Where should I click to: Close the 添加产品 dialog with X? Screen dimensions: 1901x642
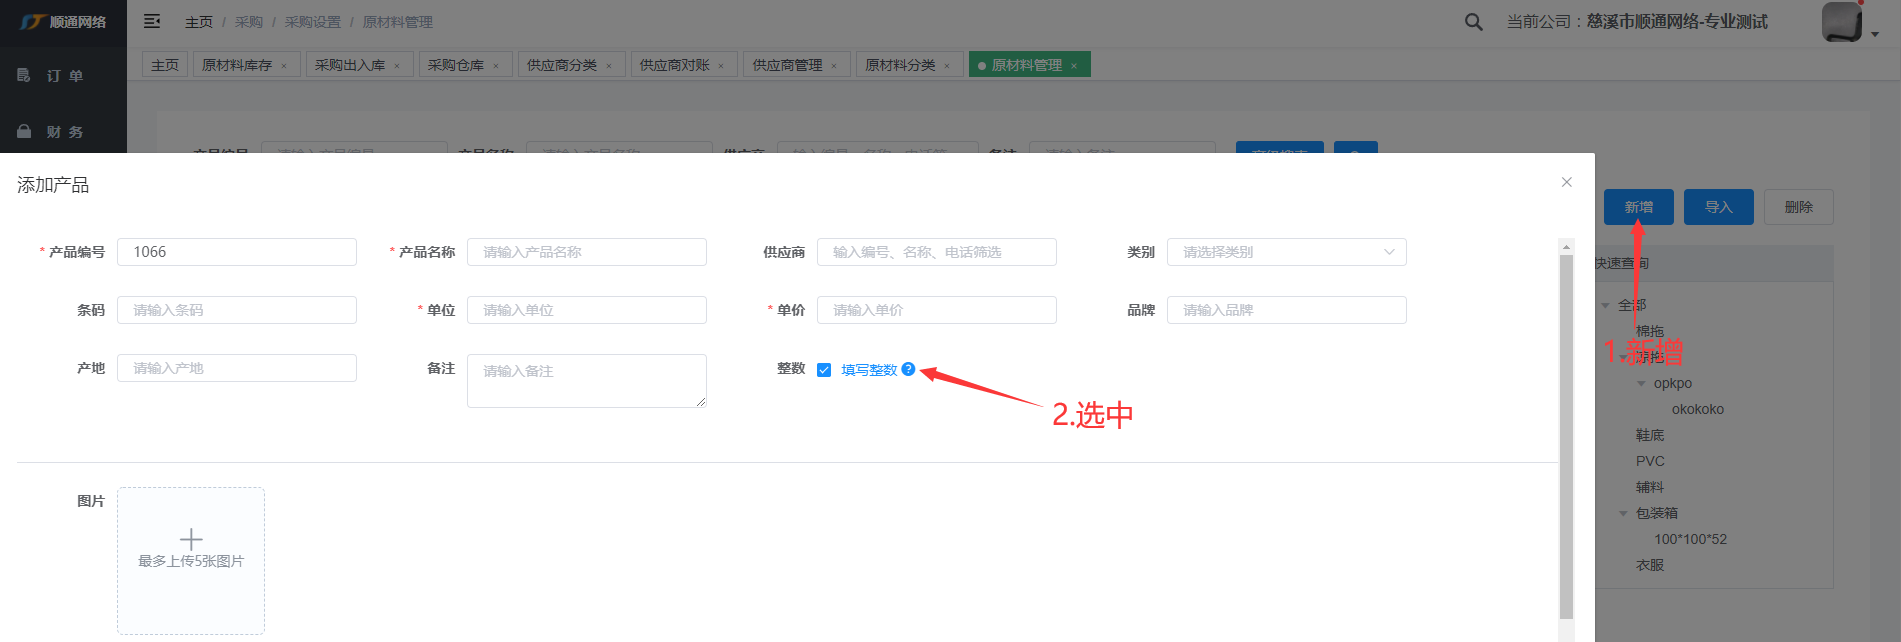pos(1566,182)
